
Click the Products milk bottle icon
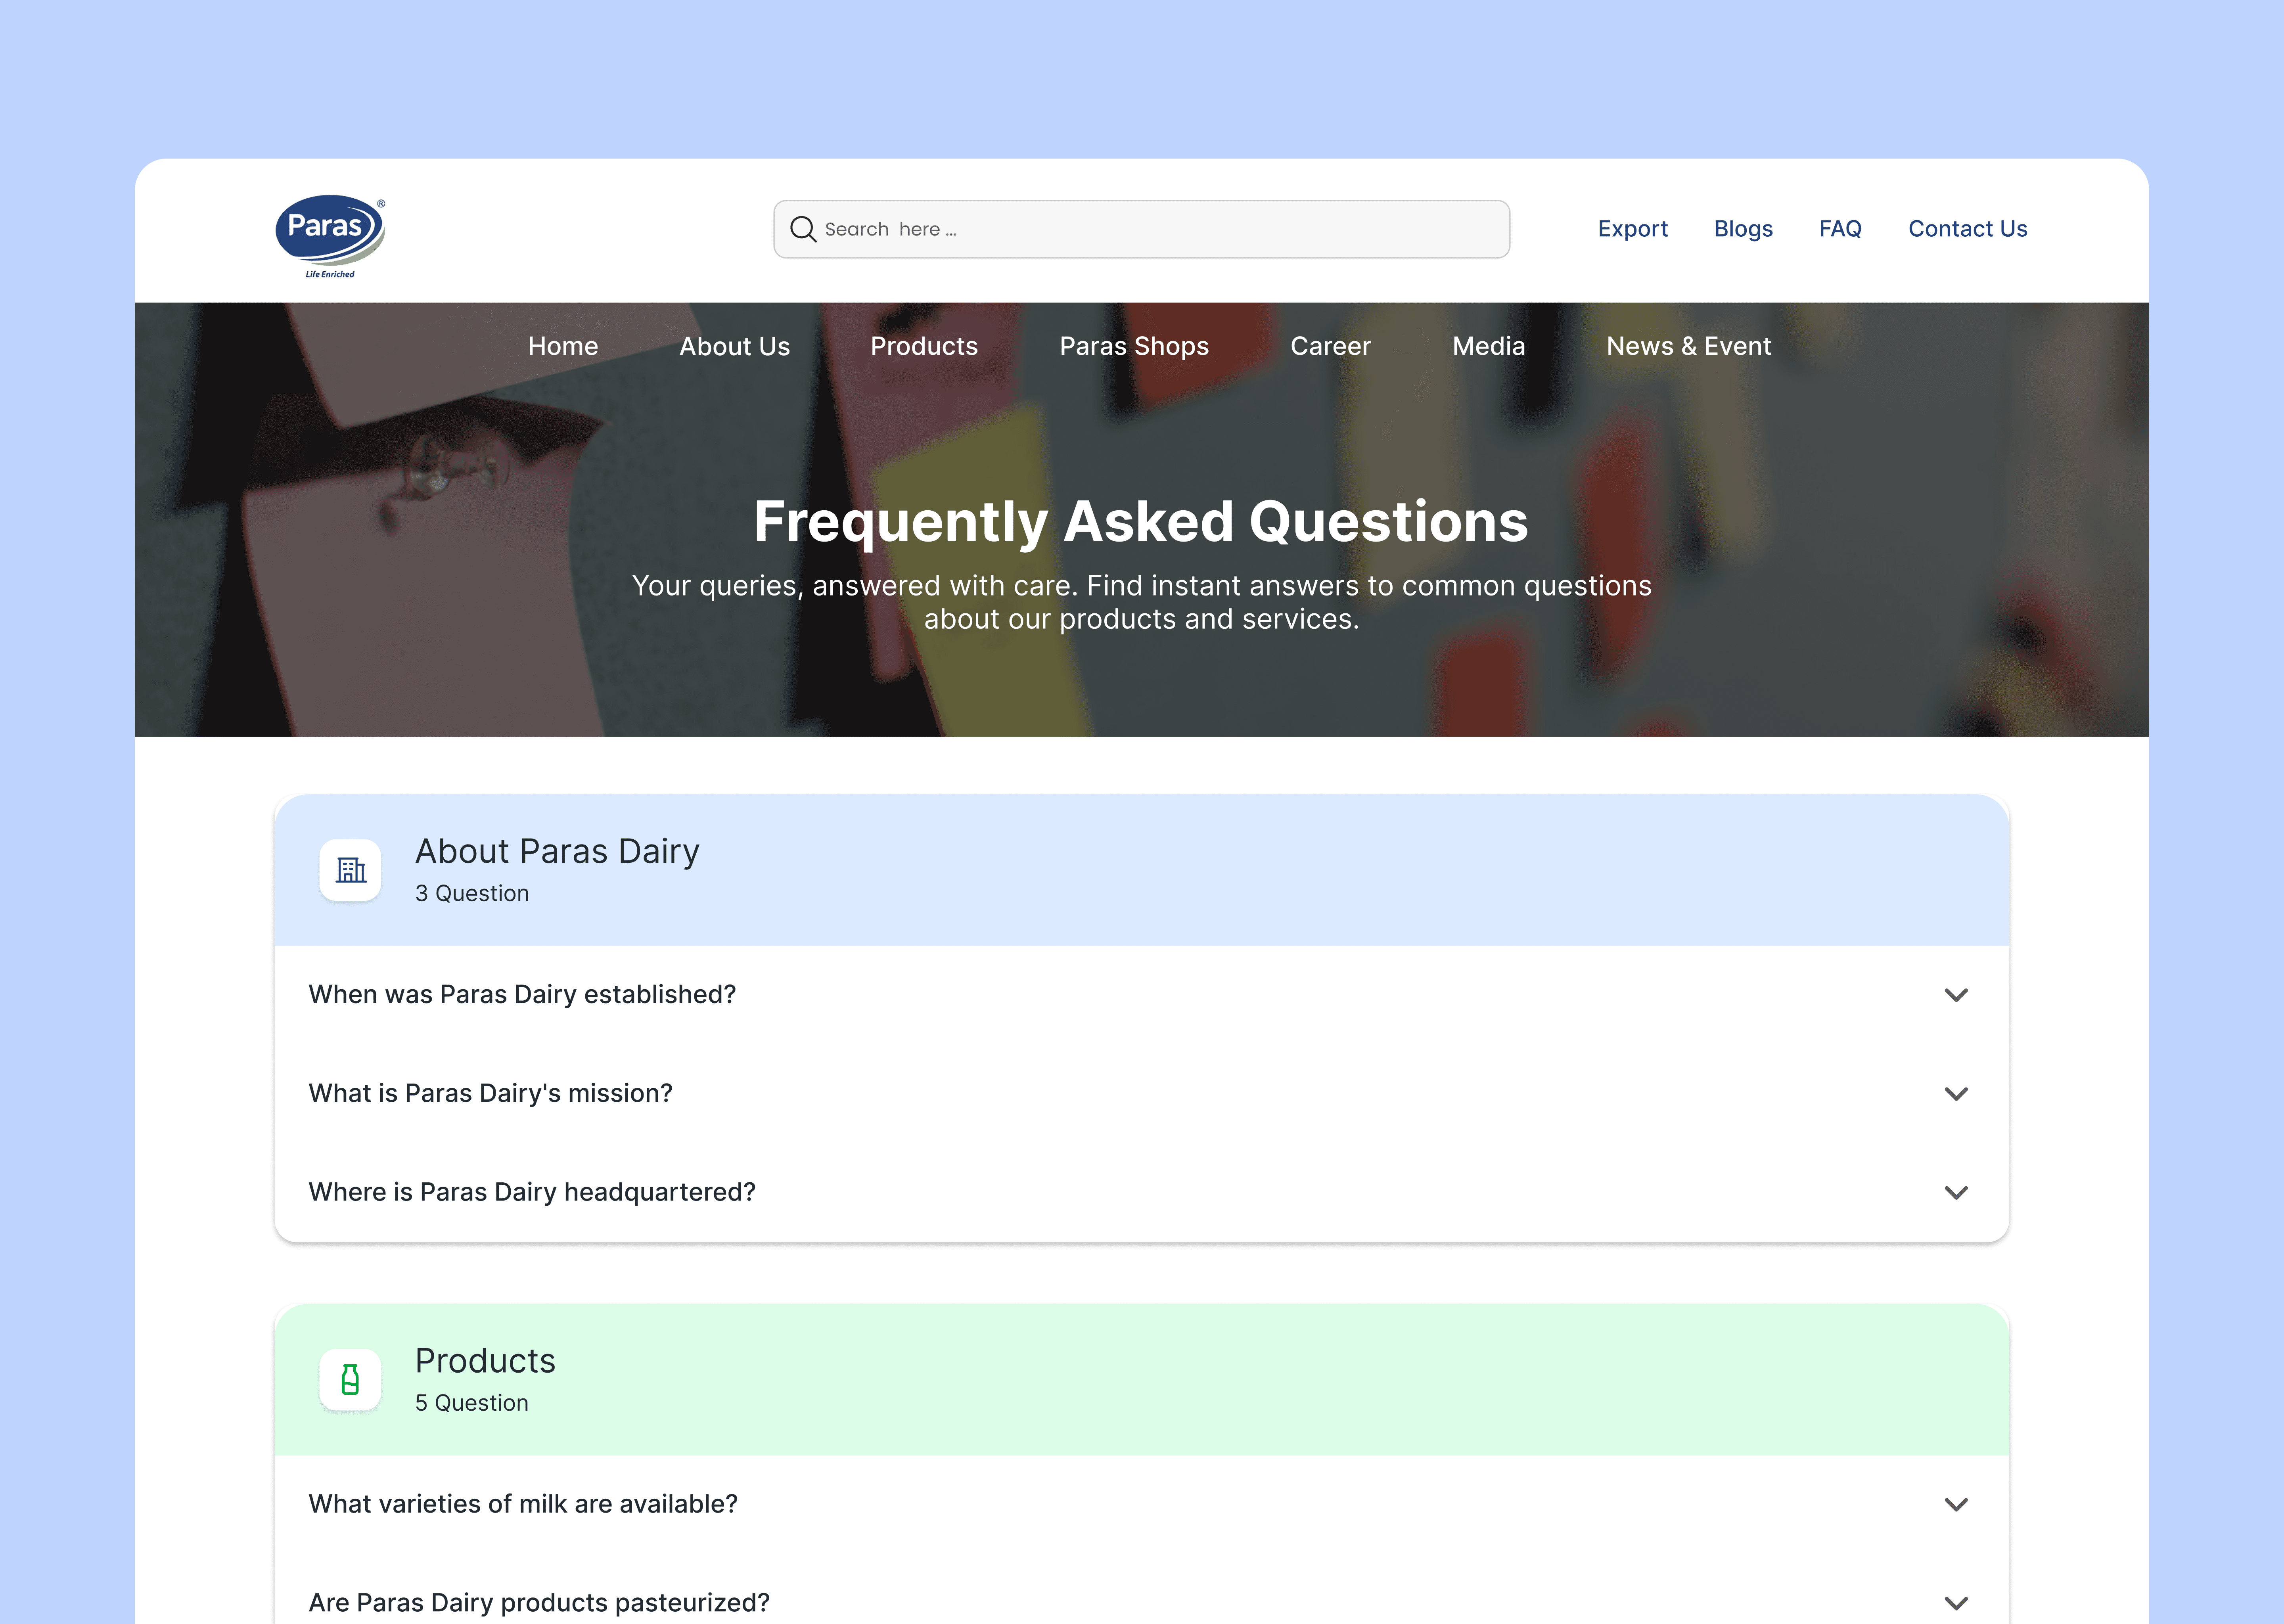(350, 1380)
